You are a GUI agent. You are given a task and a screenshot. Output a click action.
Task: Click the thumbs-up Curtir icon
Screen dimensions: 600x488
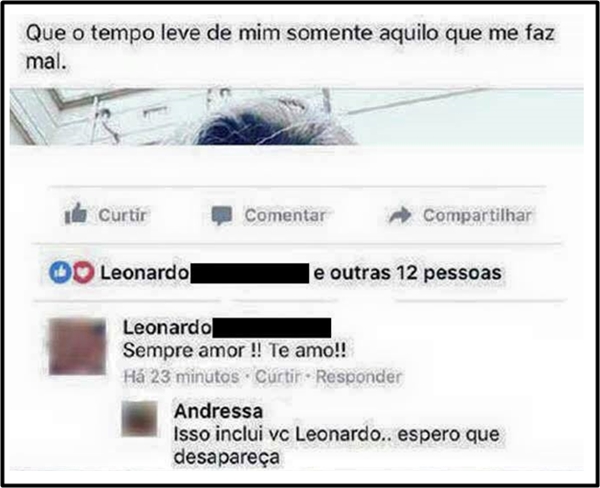[76, 213]
